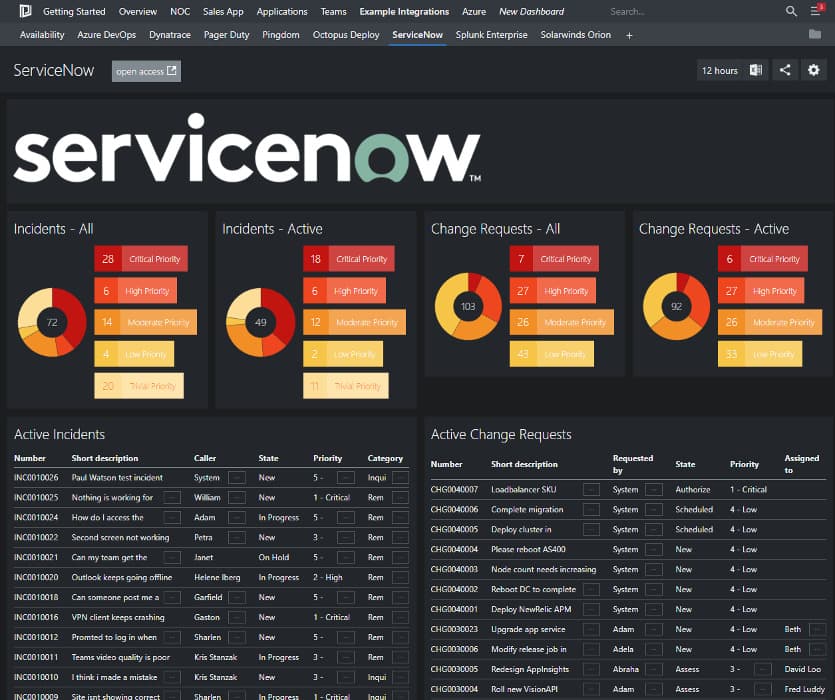Open the 12 hours time range selector

(720, 70)
